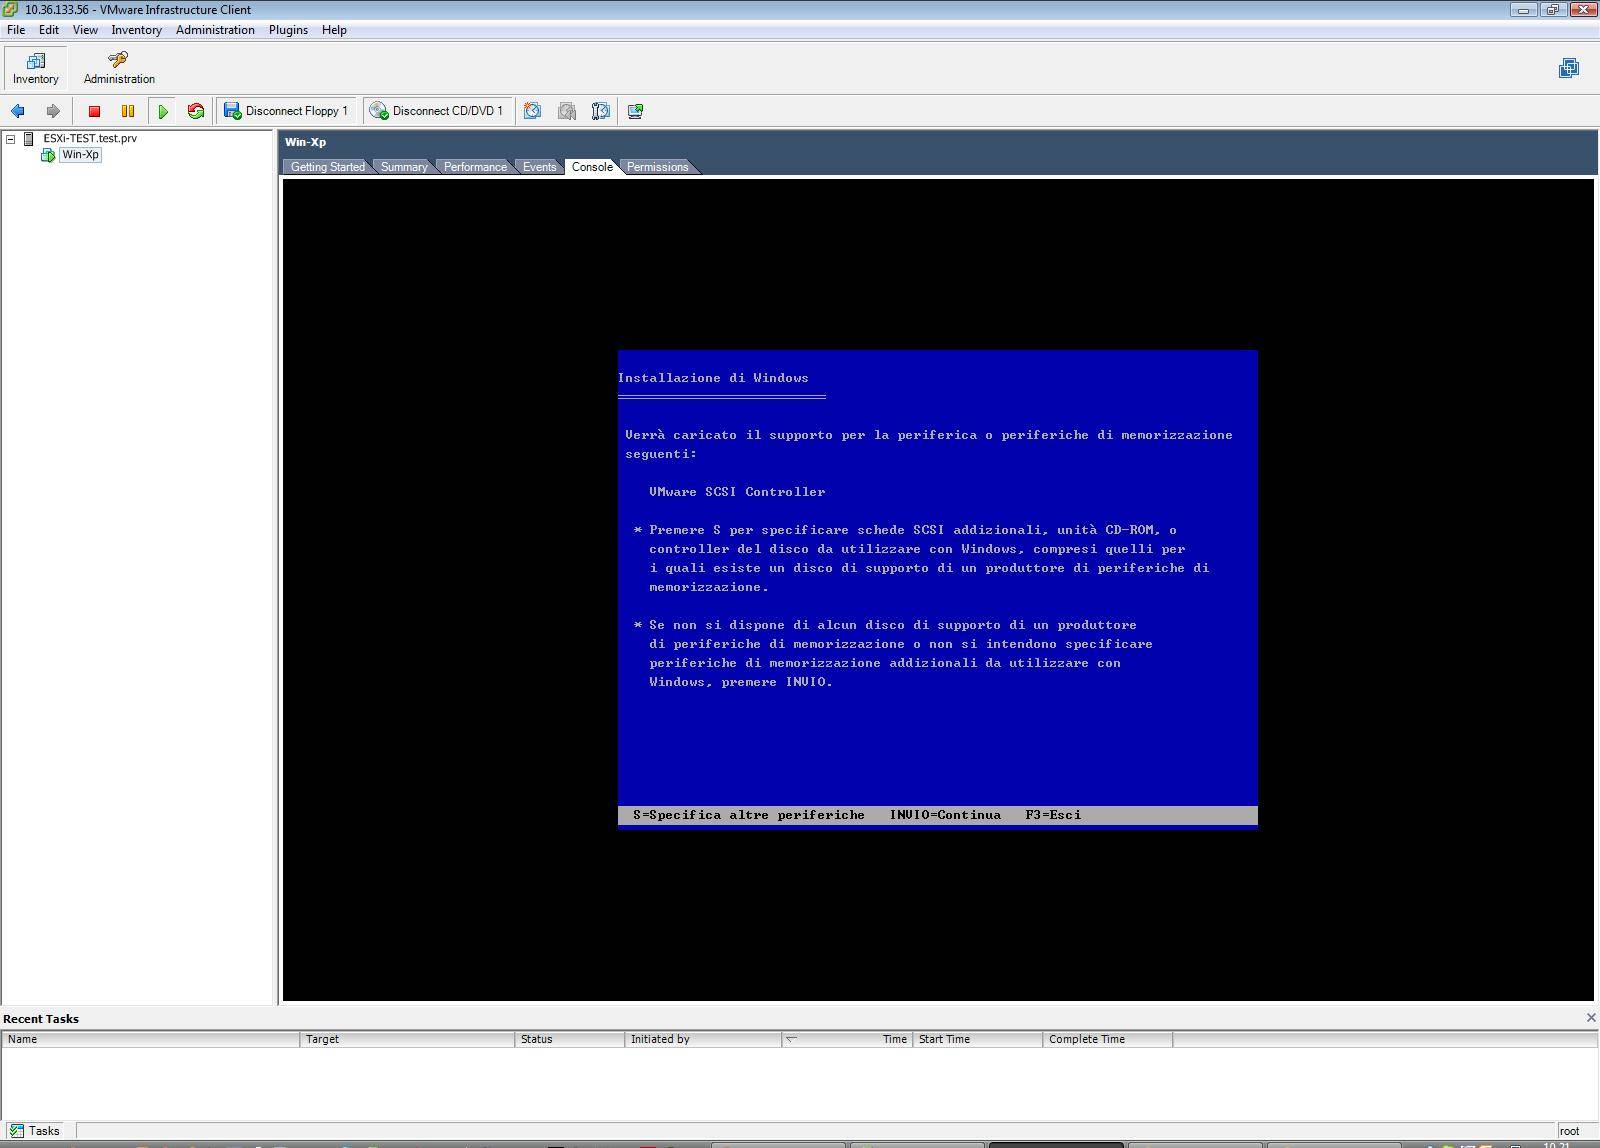Power on VM with green play icon
The height and width of the screenshot is (1148, 1600).
162,111
